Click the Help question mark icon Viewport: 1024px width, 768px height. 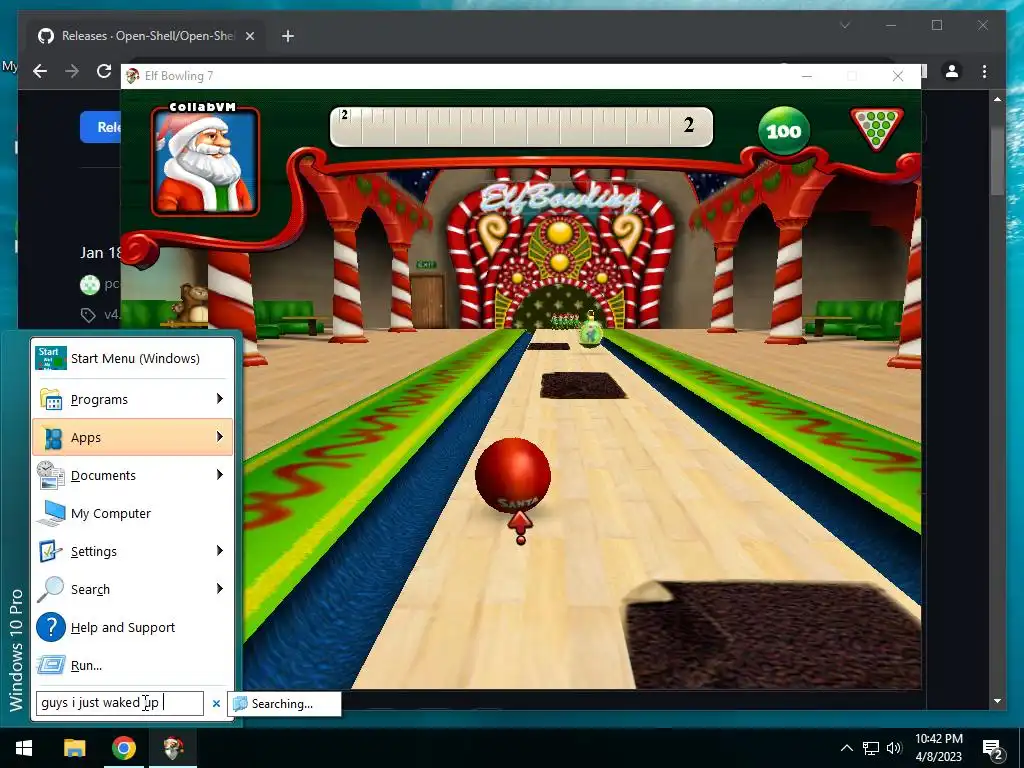[x=50, y=627]
